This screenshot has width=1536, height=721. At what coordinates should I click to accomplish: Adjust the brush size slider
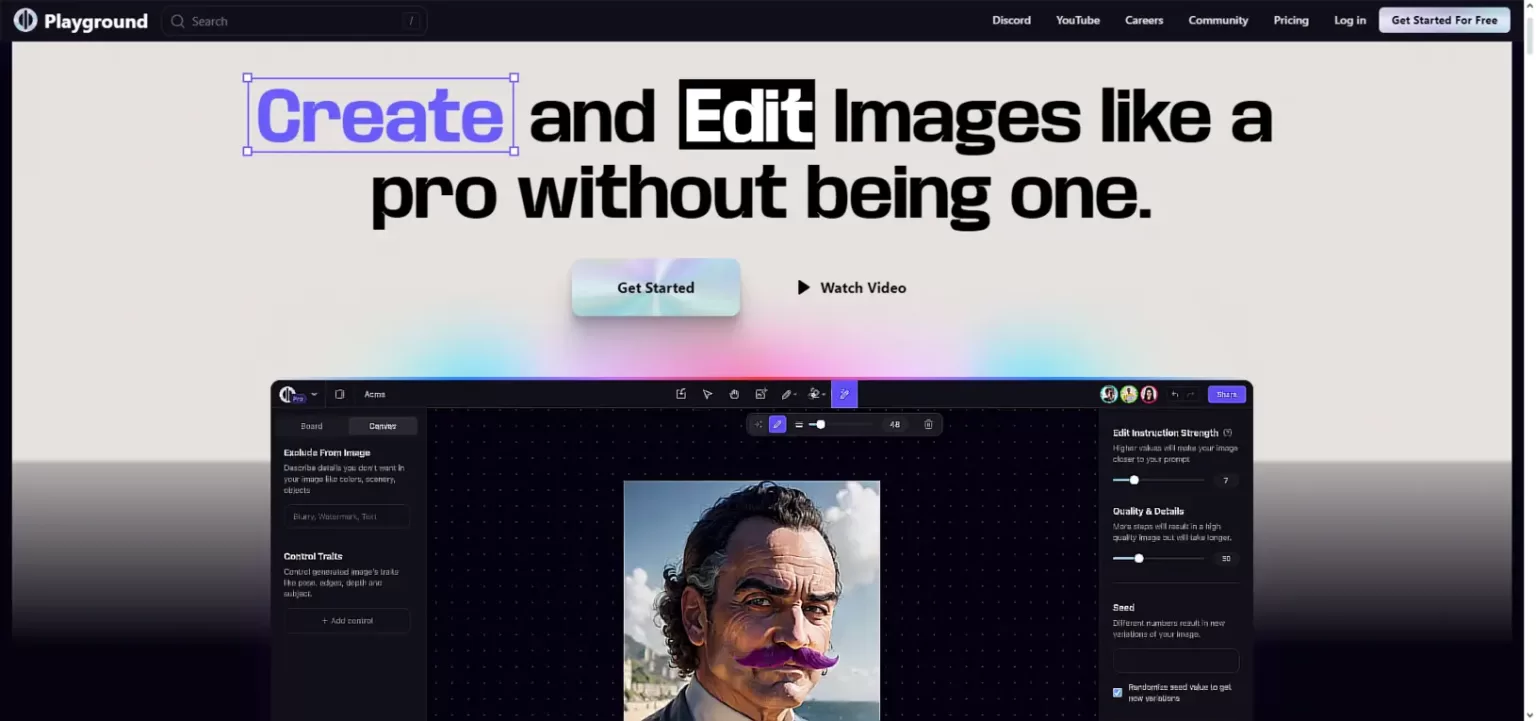click(x=840, y=424)
